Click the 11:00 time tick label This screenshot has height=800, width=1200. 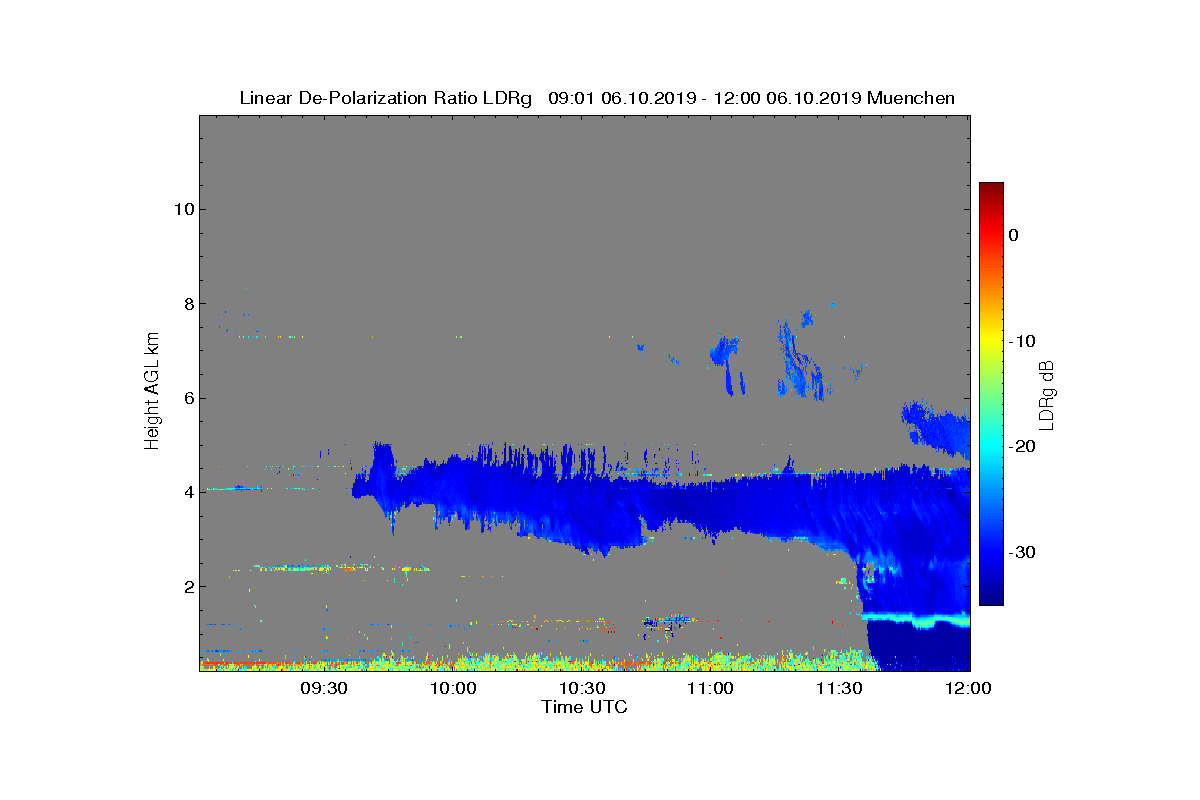711,689
